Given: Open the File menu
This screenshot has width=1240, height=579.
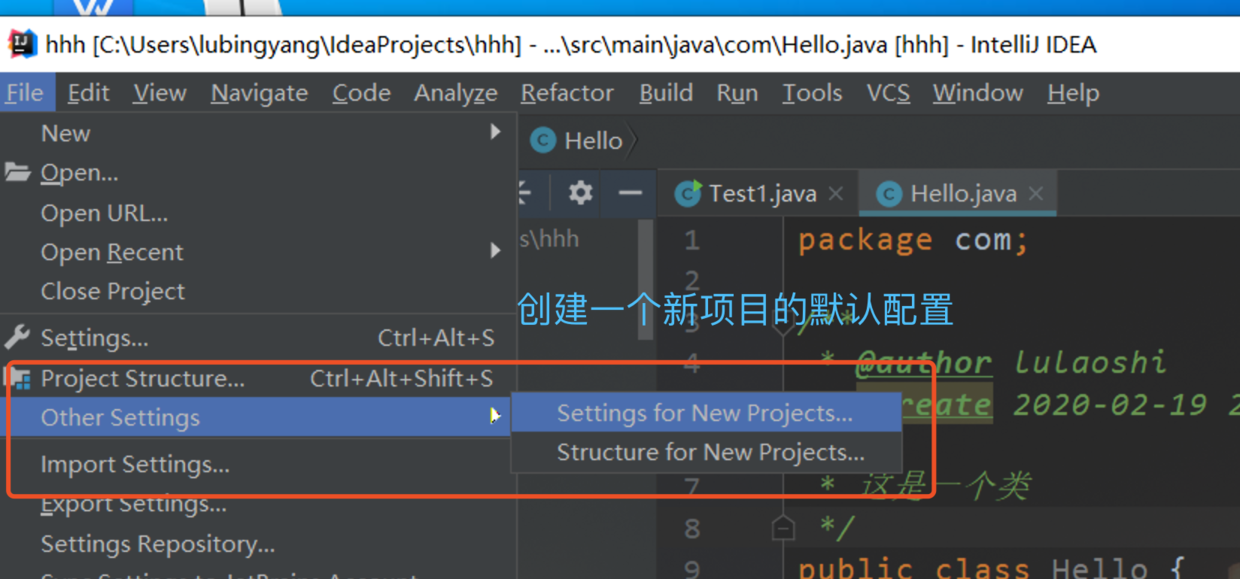Looking at the screenshot, I should (24, 93).
